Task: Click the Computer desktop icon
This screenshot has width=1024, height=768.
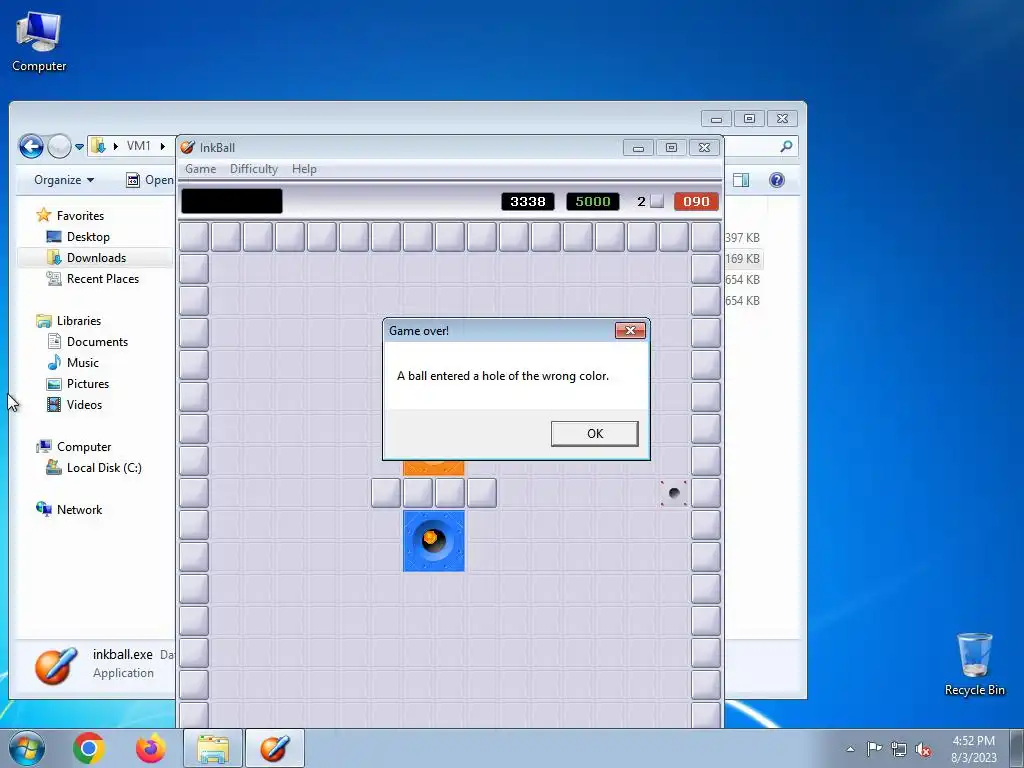Action: (x=39, y=41)
